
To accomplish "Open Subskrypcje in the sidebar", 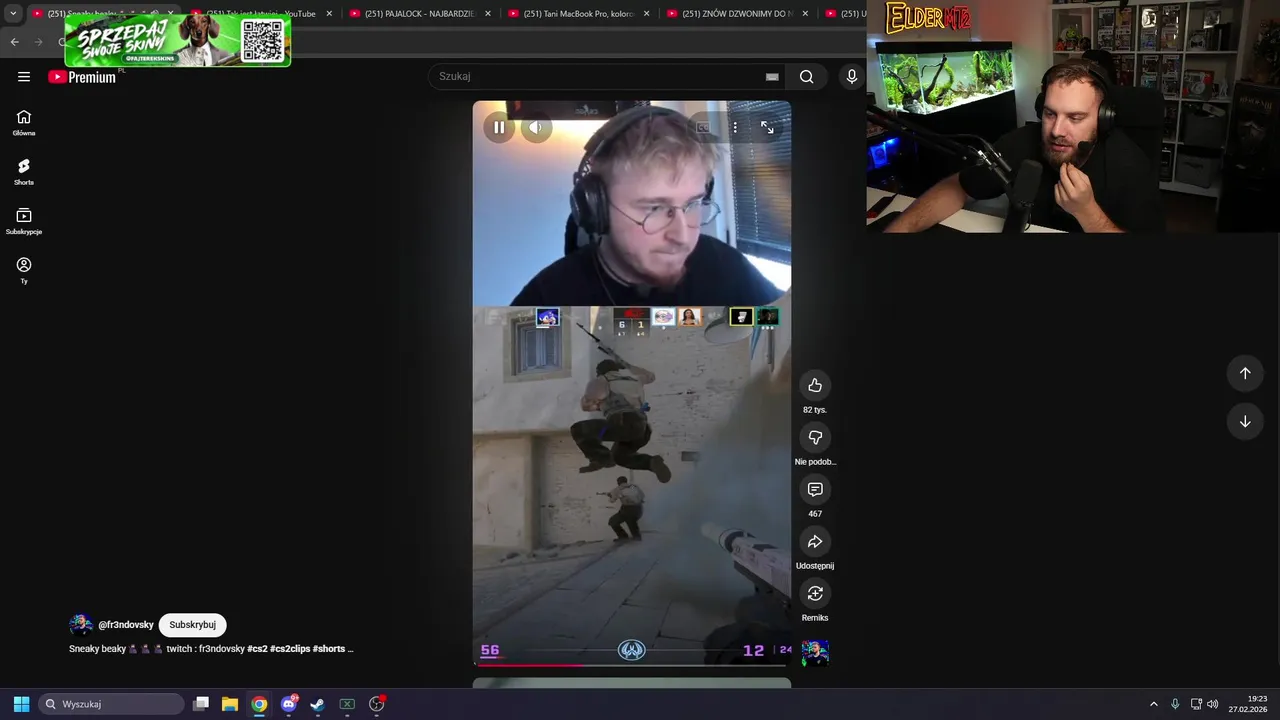I will point(24,221).
